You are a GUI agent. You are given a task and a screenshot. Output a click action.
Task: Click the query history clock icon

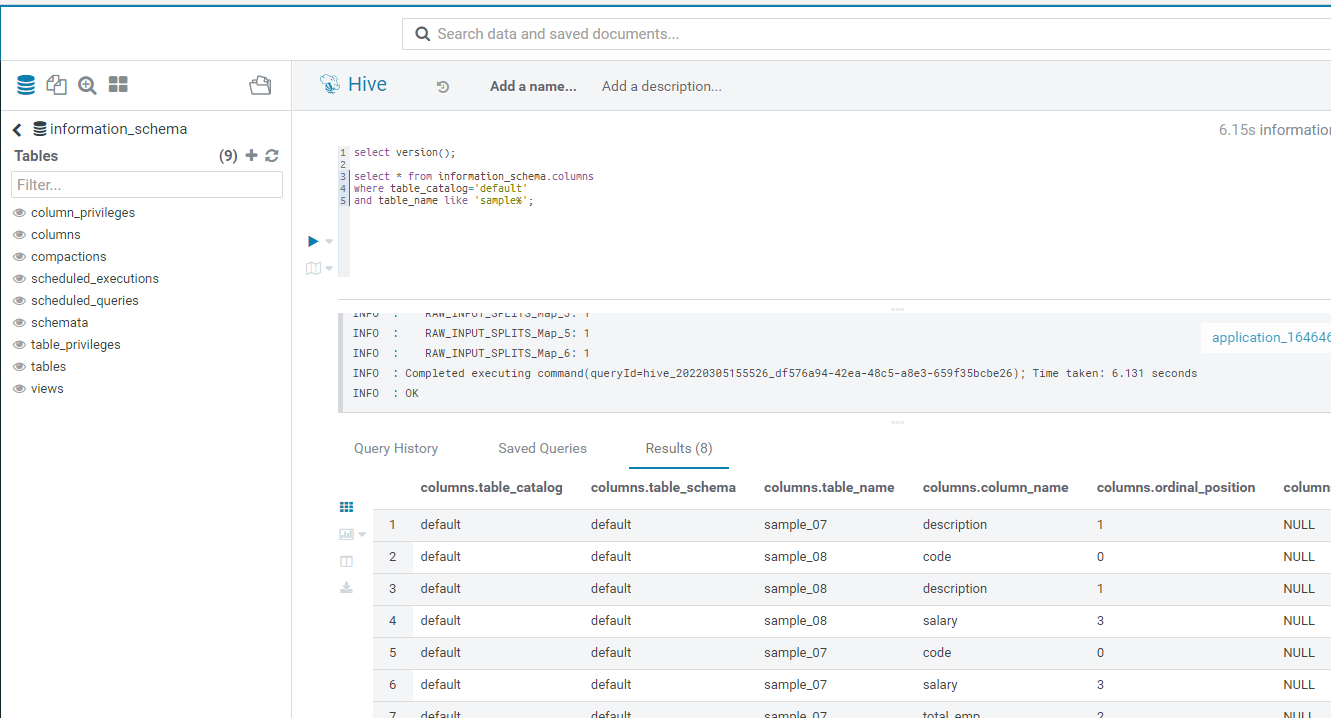pos(443,87)
